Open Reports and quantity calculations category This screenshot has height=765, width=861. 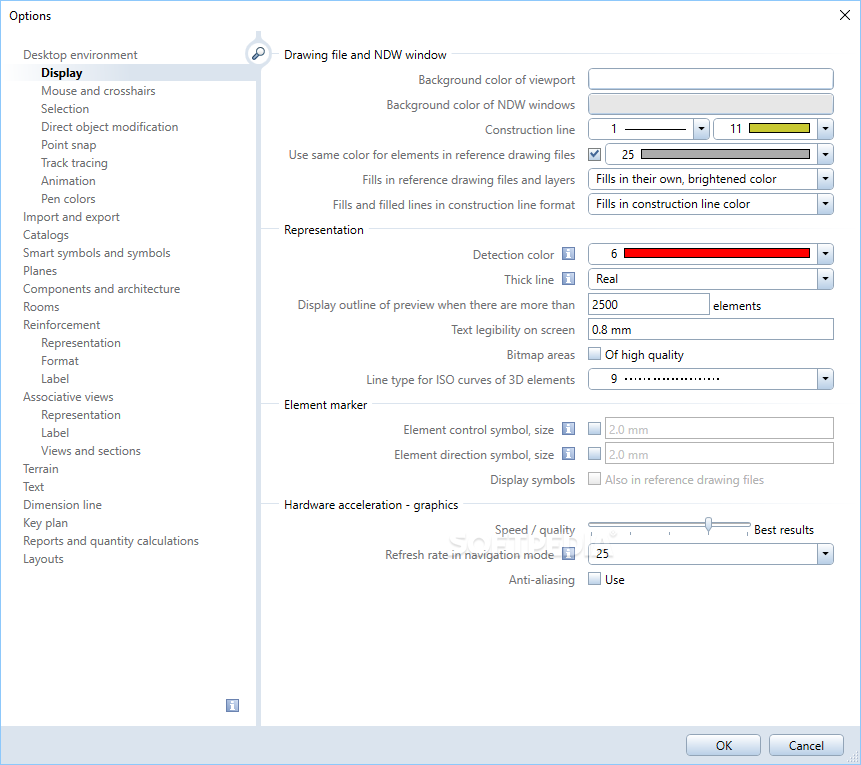pos(110,541)
